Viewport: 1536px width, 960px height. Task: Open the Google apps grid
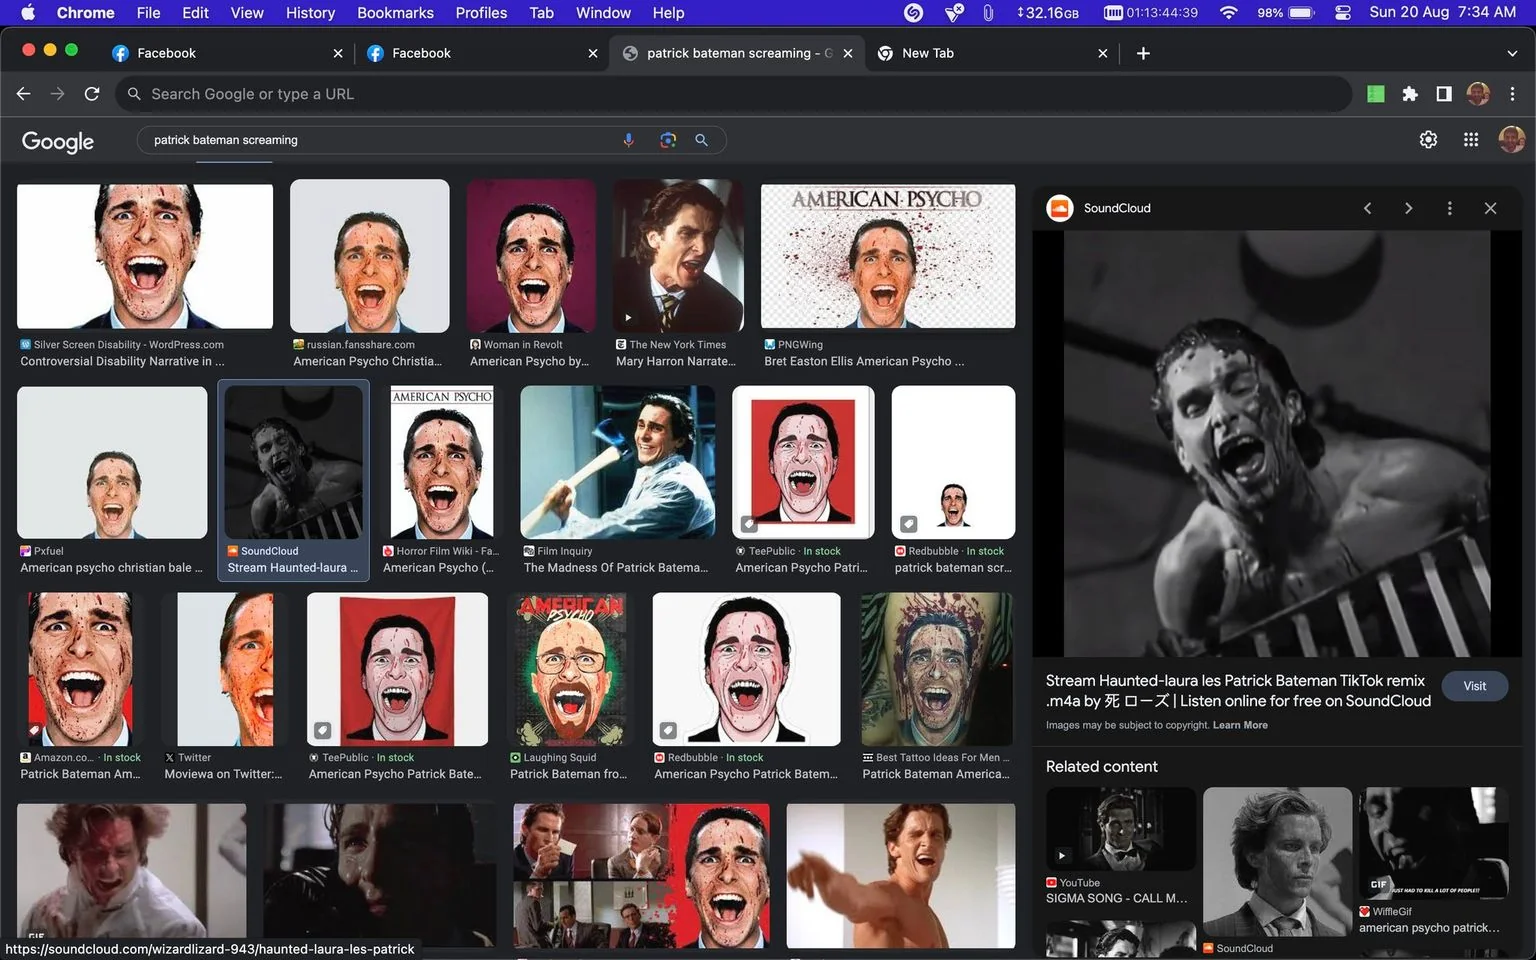pos(1471,140)
